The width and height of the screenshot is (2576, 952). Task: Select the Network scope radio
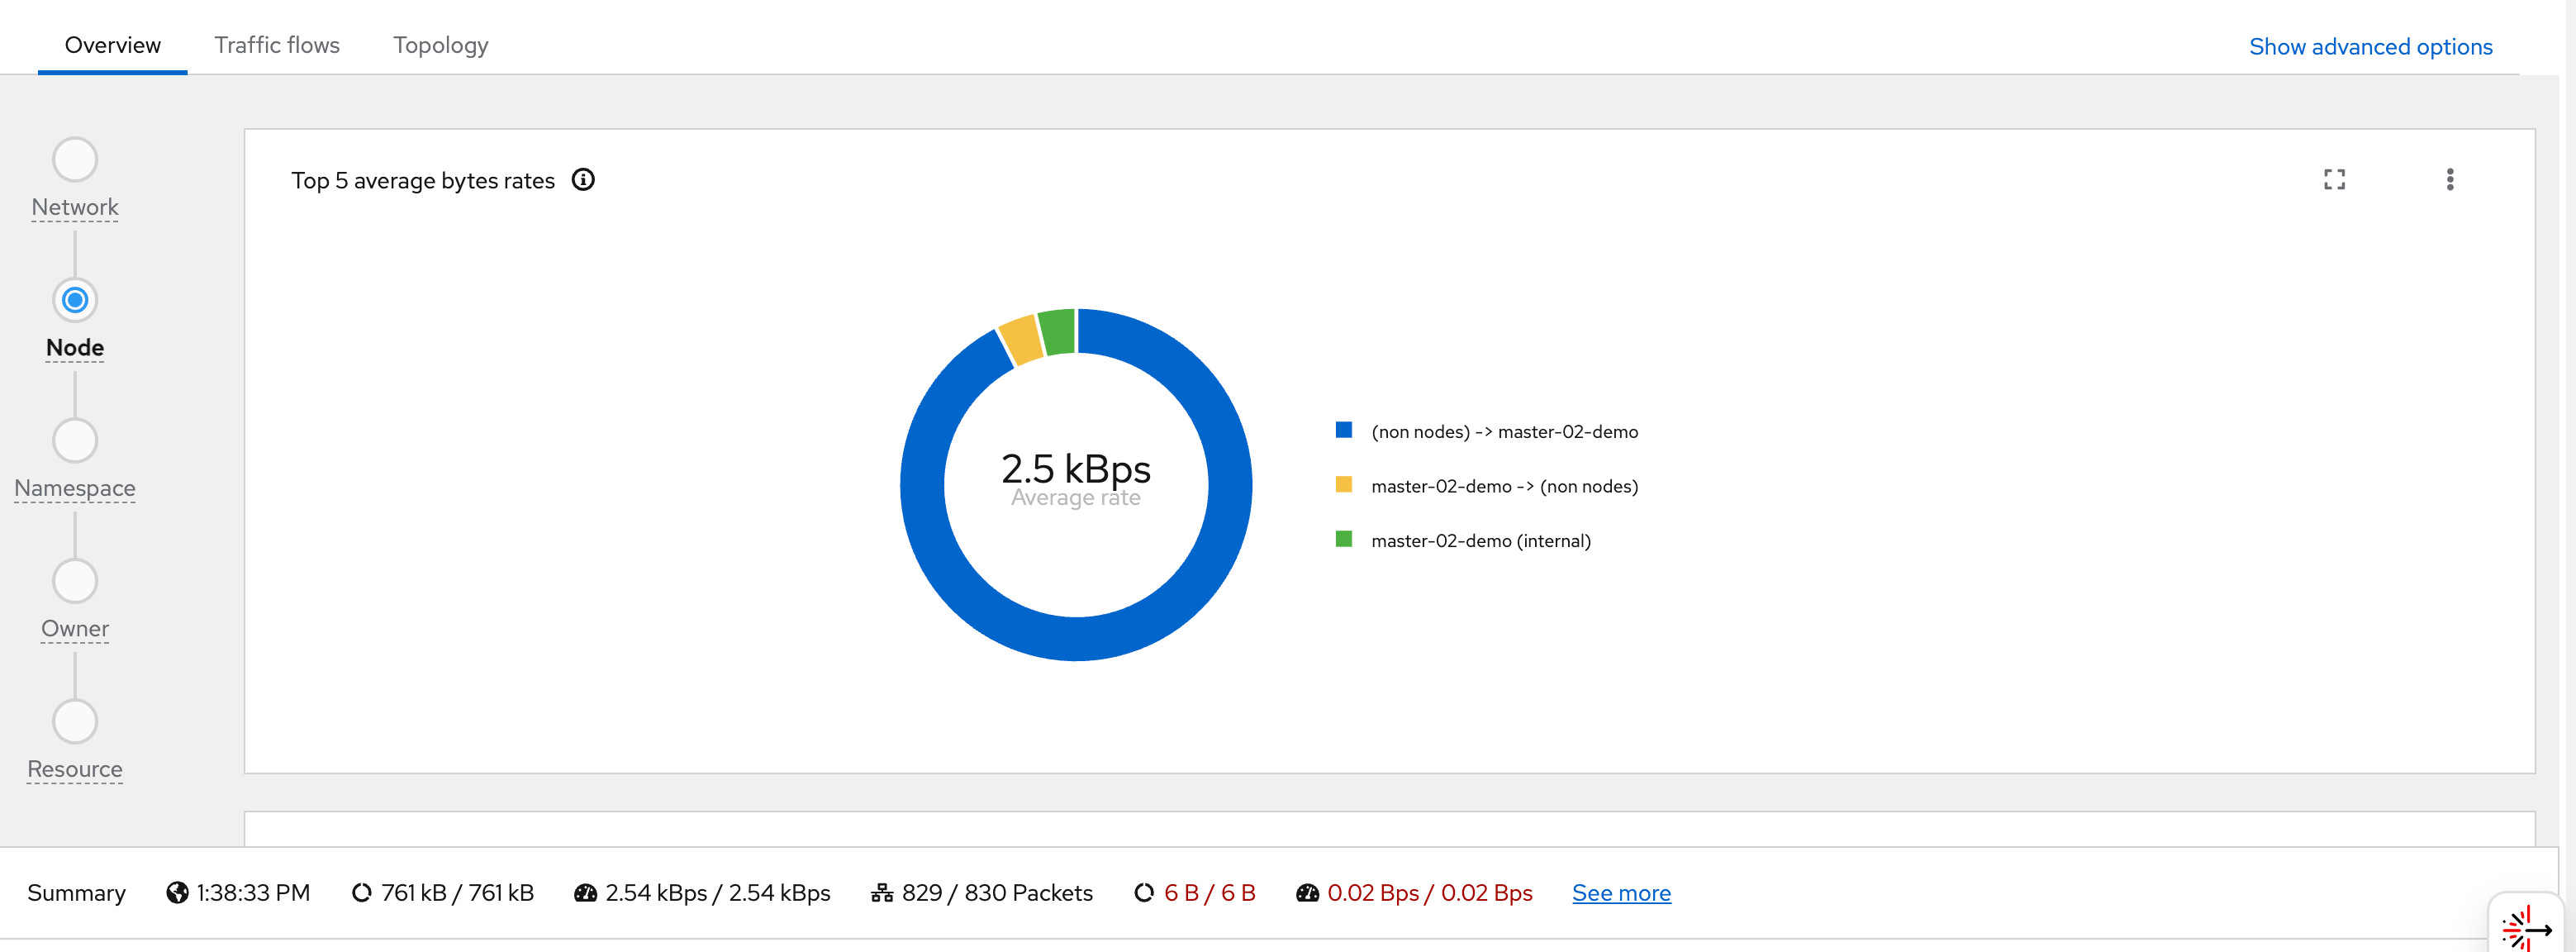[75, 160]
